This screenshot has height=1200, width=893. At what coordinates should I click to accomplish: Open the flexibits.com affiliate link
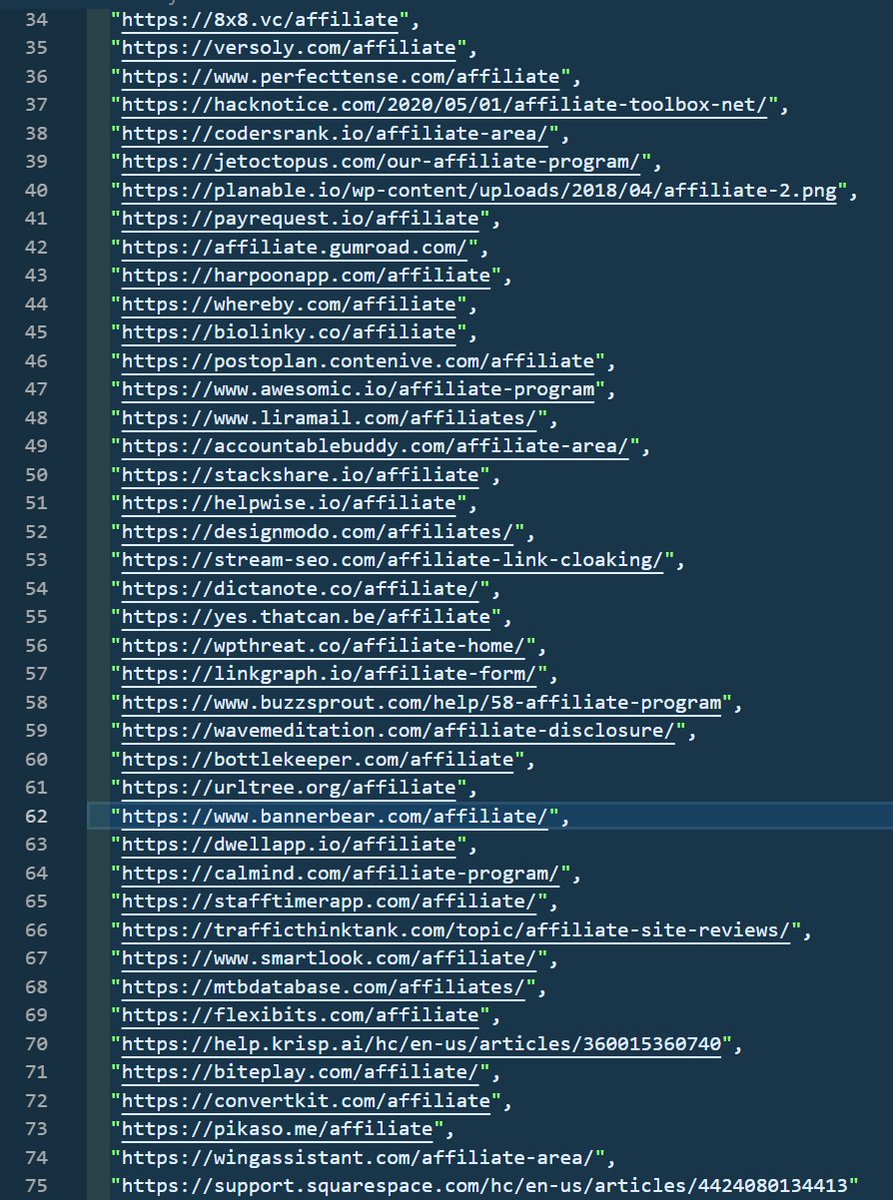point(300,1016)
